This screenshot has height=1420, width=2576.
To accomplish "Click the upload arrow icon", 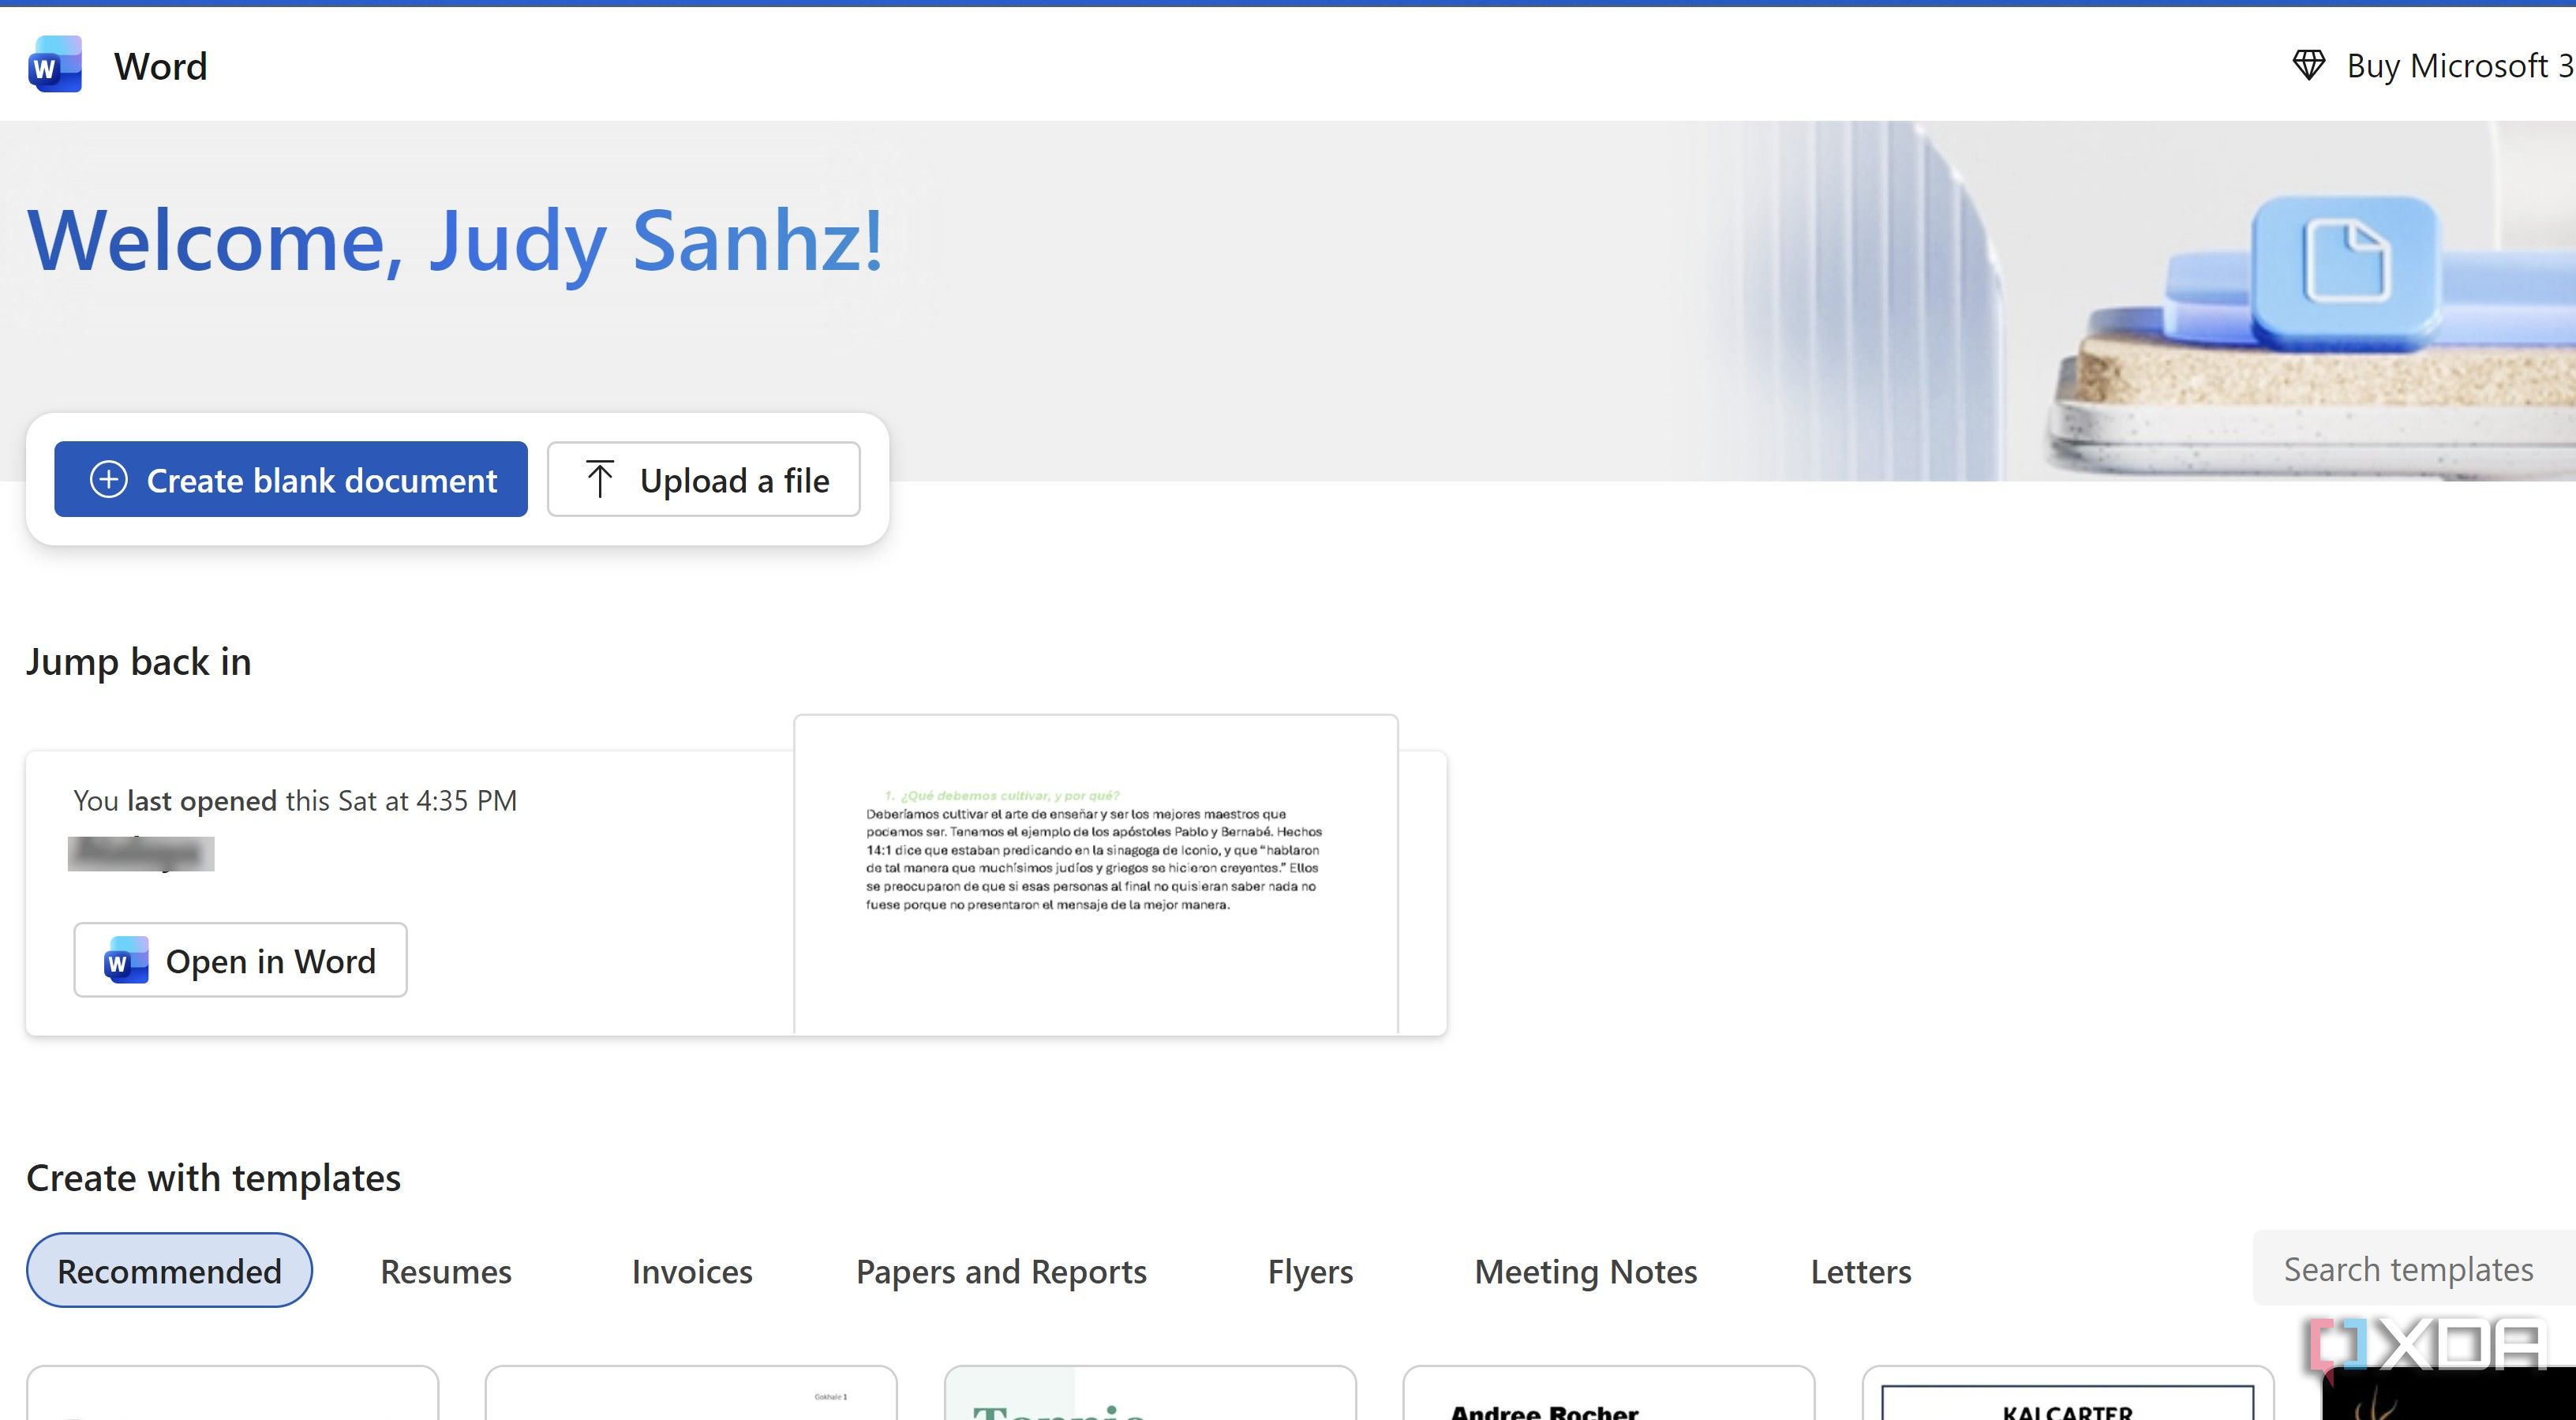I will click(x=599, y=479).
